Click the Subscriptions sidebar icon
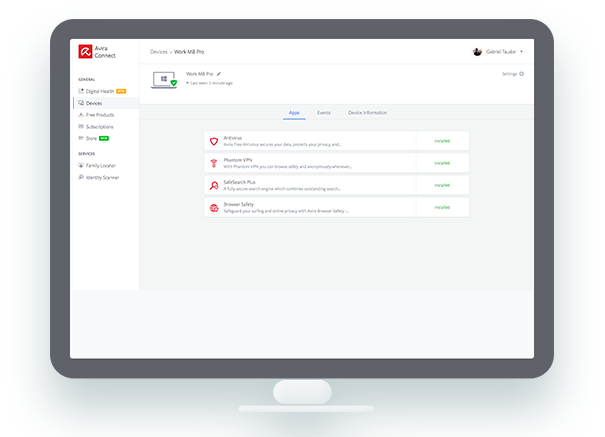Screen dimensions: 605x437 coord(81,127)
